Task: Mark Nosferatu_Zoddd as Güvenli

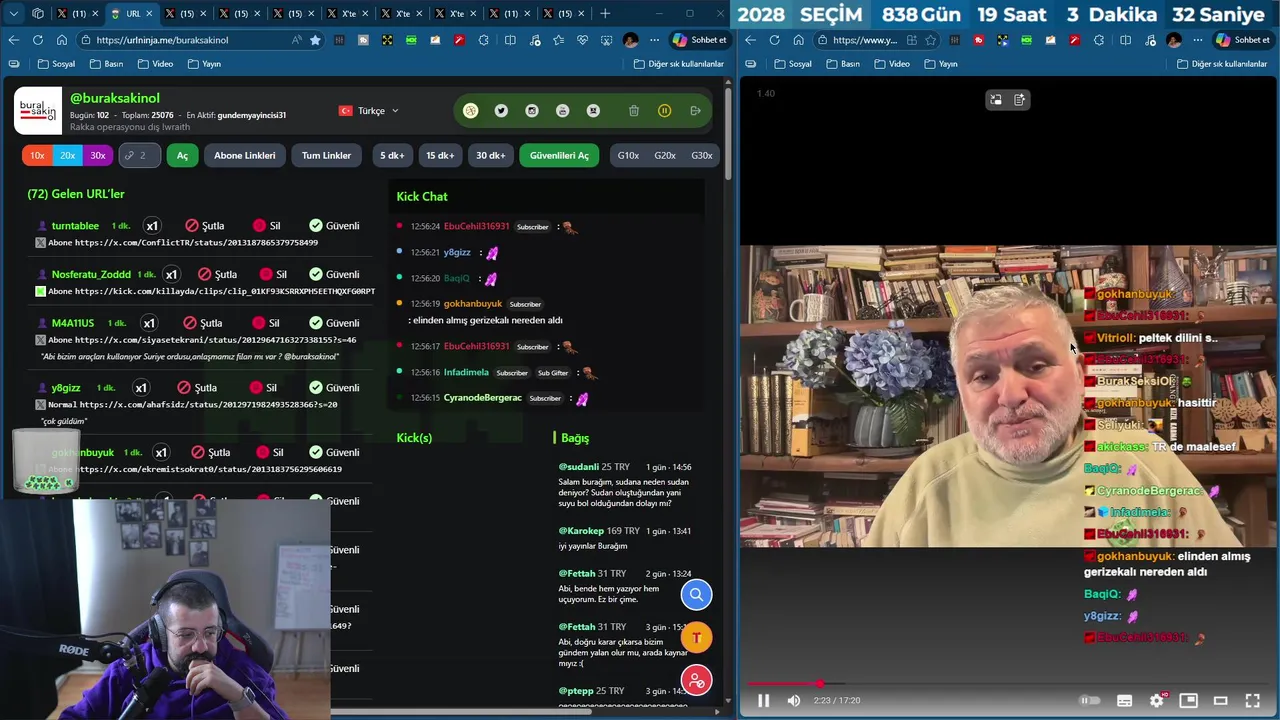Action: tap(334, 274)
